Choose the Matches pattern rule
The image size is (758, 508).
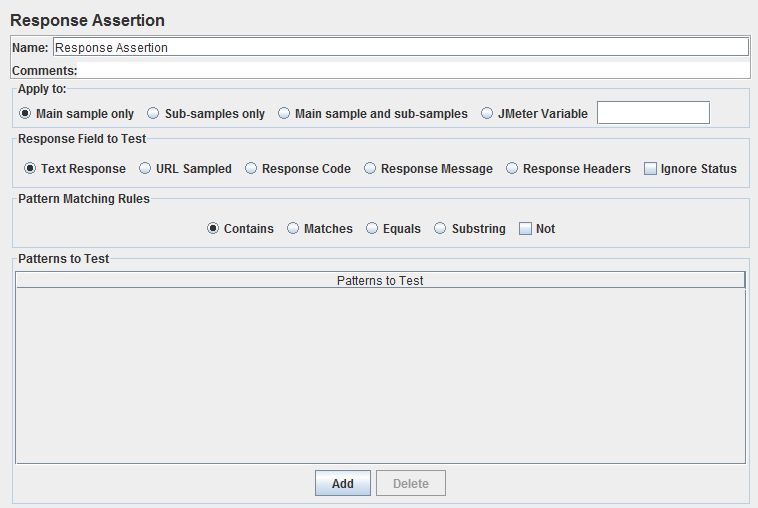click(293, 229)
